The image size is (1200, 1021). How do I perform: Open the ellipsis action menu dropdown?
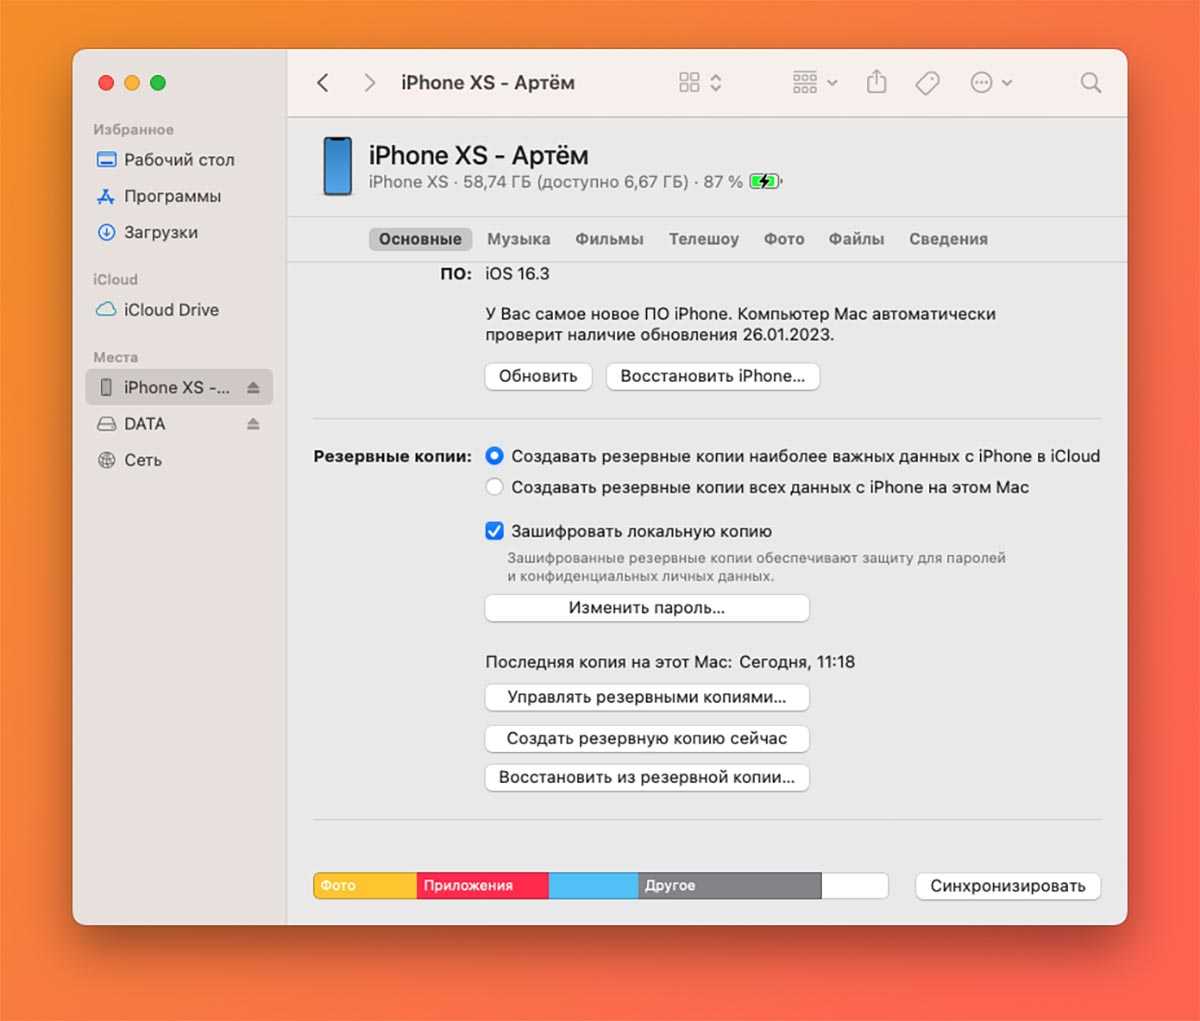(x=991, y=83)
